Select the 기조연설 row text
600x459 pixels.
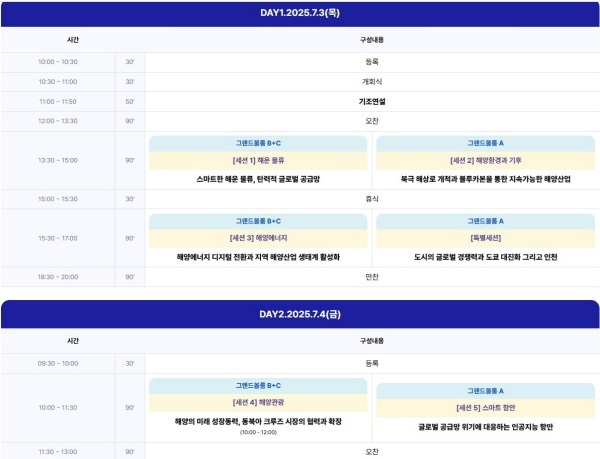click(x=372, y=101)
